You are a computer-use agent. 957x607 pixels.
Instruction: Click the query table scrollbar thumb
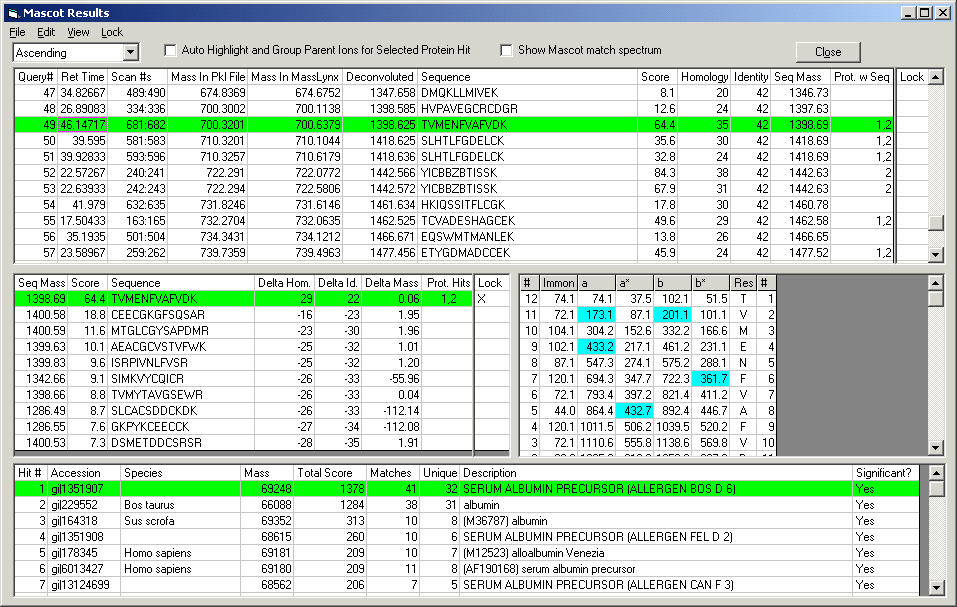click(936, 222)
